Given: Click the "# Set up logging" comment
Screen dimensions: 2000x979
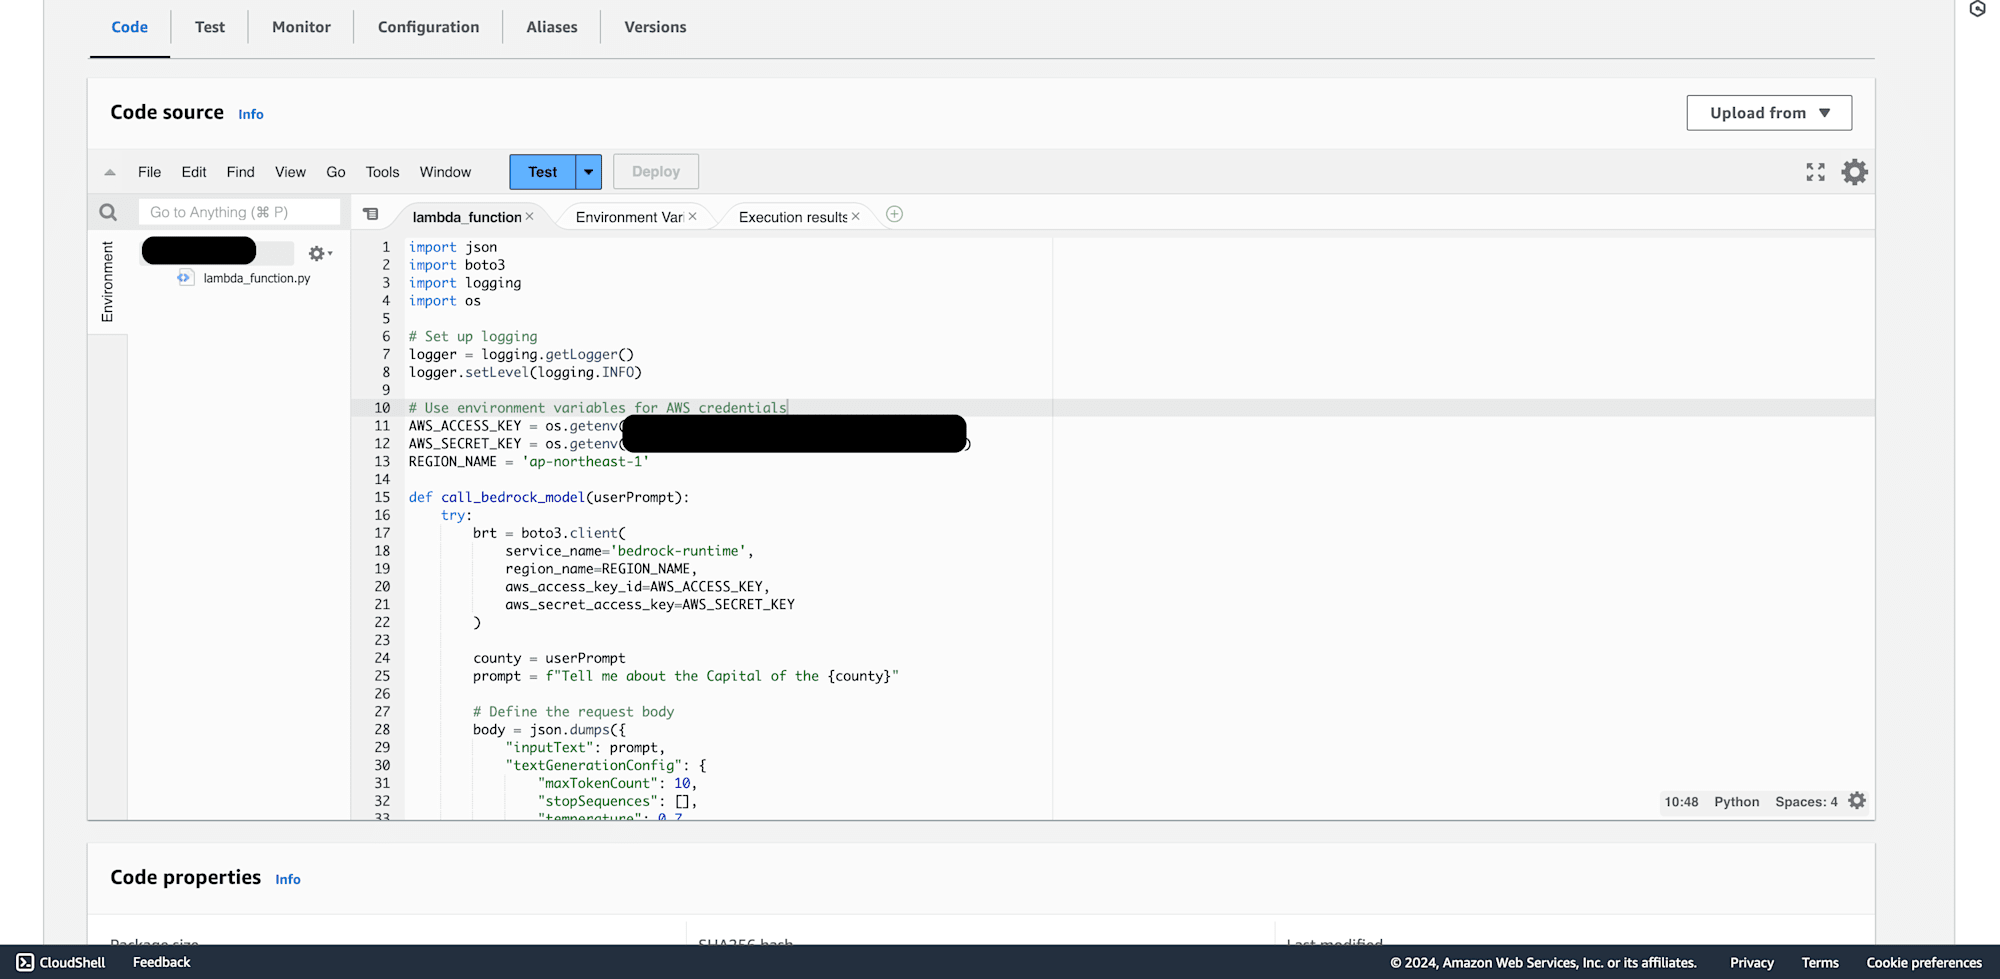Looking at the screenshot, I should pyautogui.click(x=473, y=336).
